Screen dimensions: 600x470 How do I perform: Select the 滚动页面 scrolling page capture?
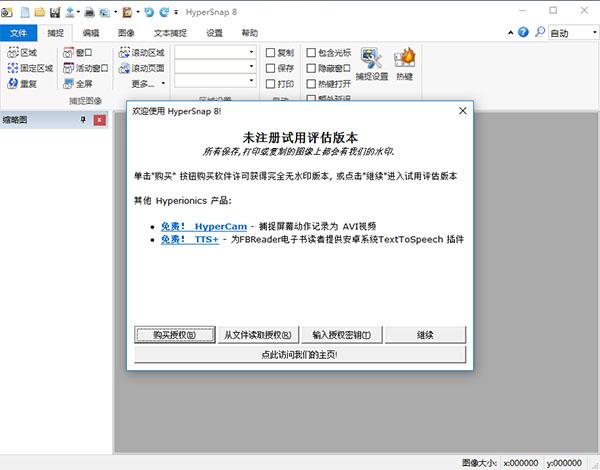pyautogui.click(x=142, y=68)
